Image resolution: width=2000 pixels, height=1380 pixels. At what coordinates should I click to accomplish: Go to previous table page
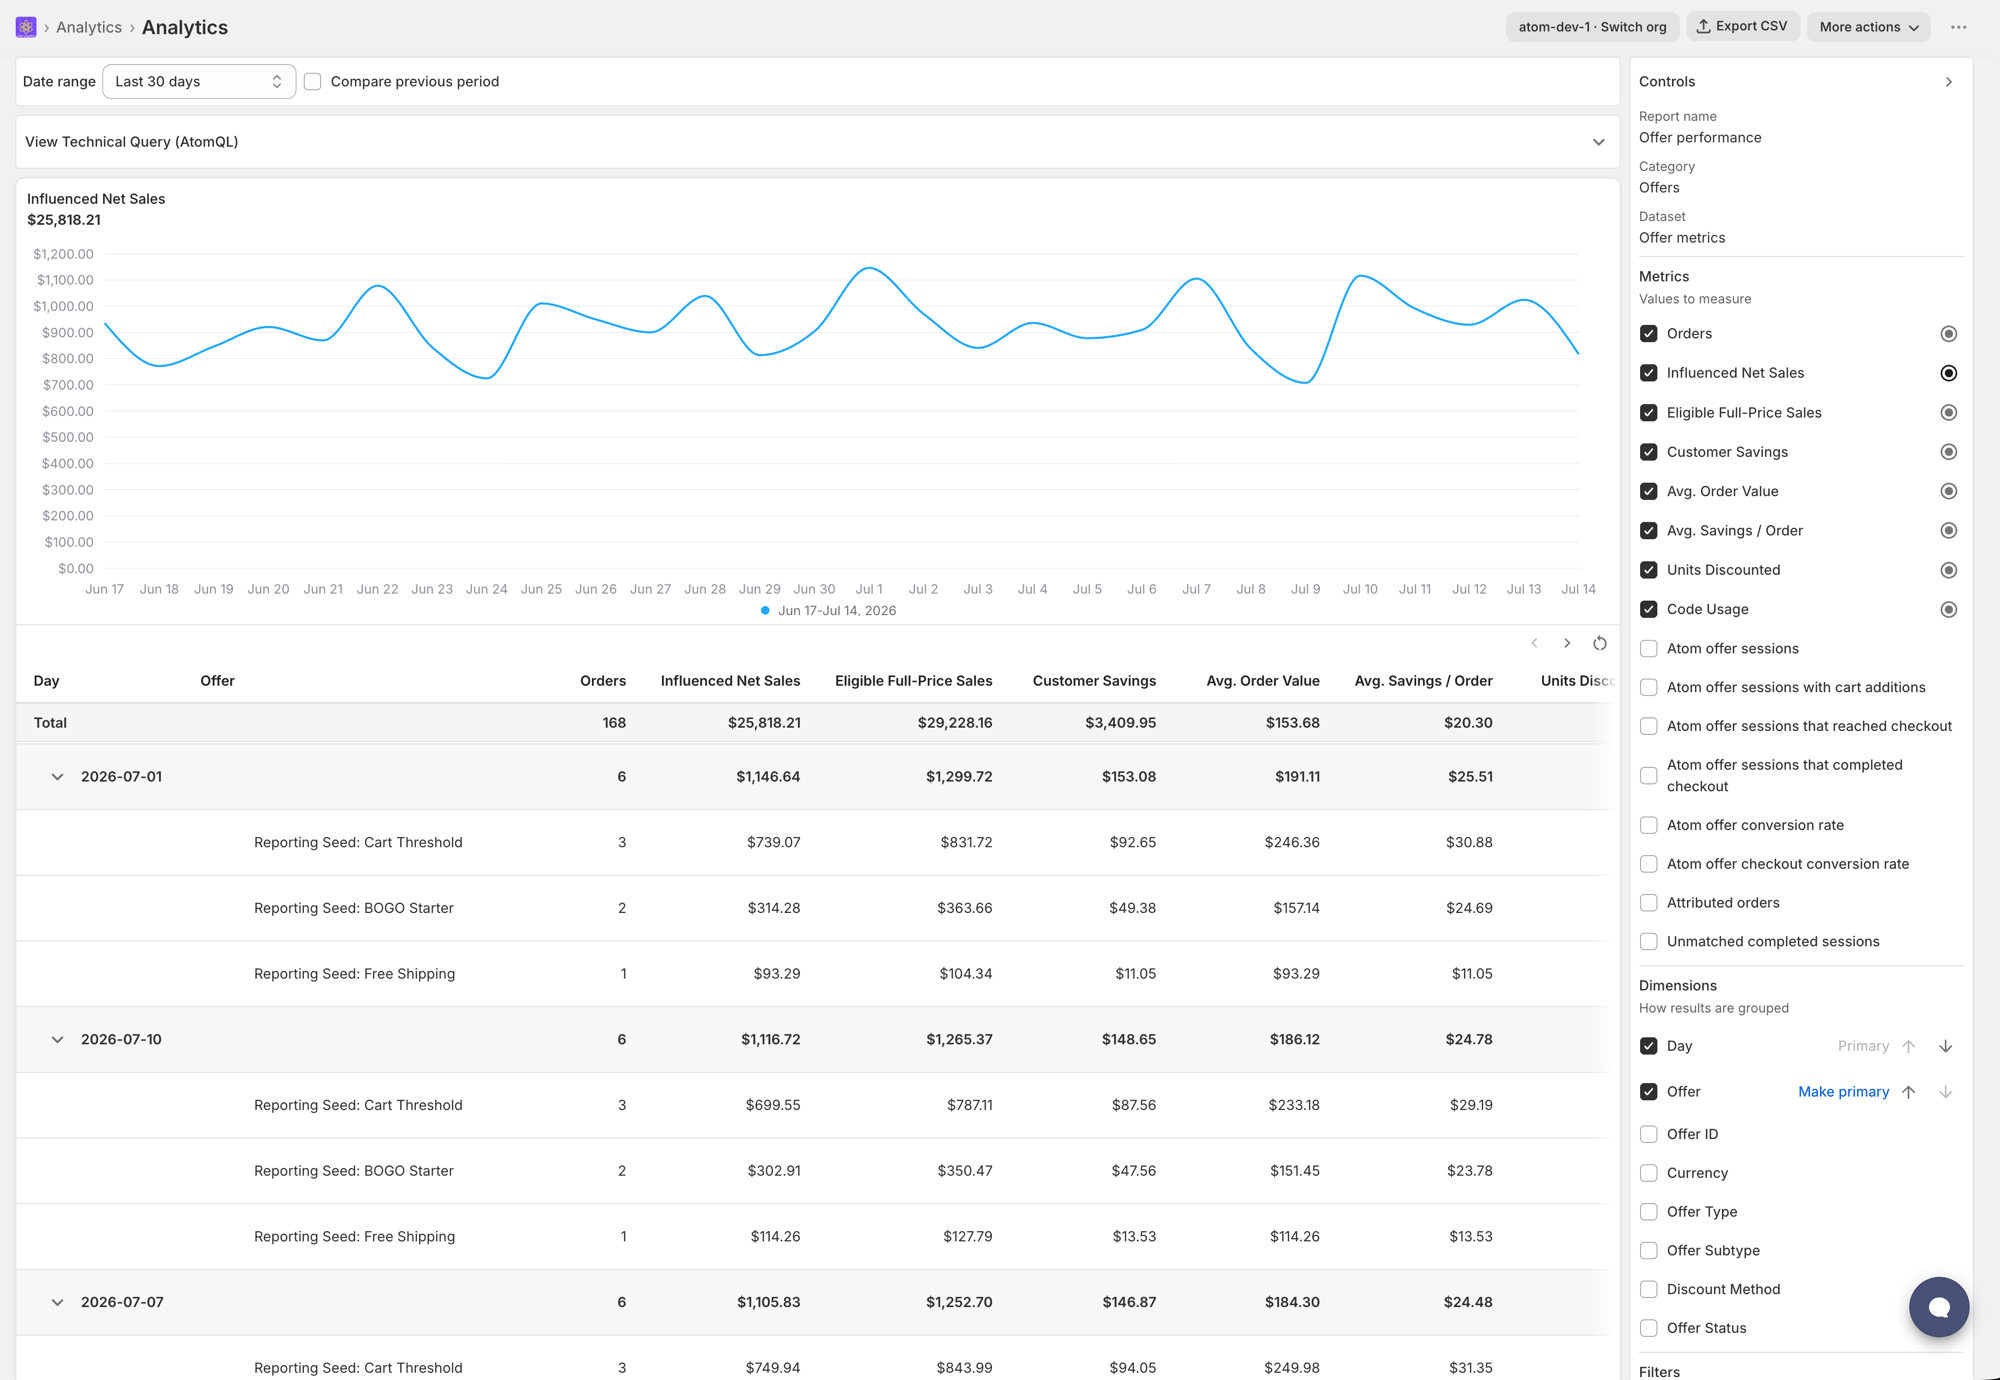coord(1534,643)
